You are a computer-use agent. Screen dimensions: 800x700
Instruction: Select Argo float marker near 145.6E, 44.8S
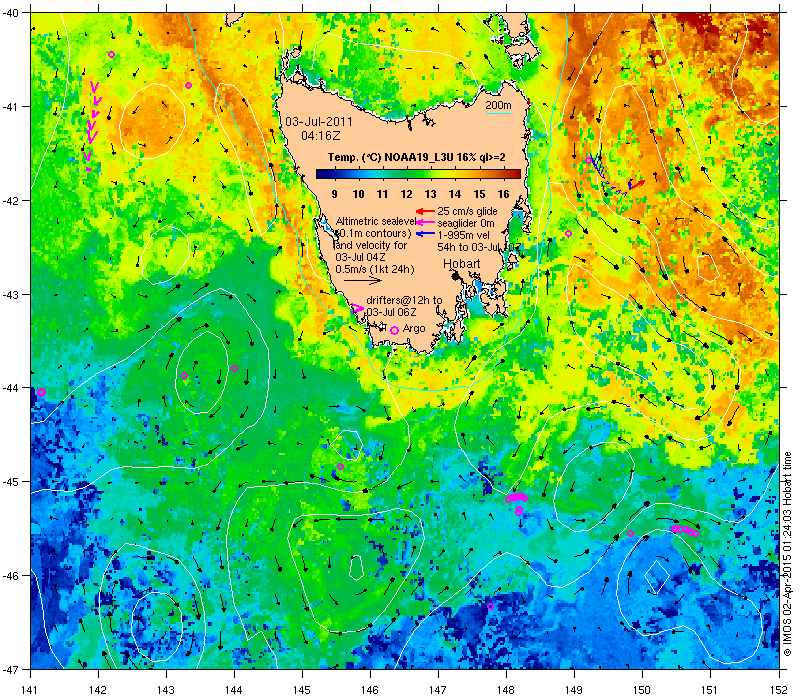[x=340, y=466]
